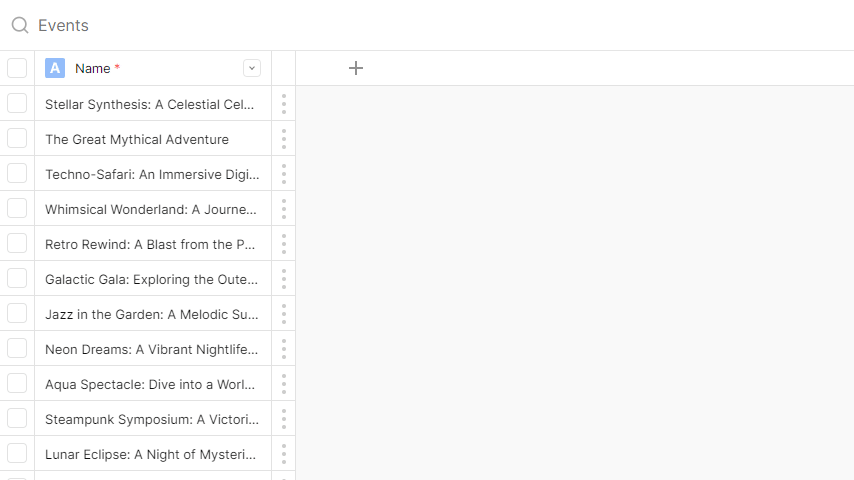Open Jazz in the Garden row menu
Screen dimensions: 854x480
[284, 314]
